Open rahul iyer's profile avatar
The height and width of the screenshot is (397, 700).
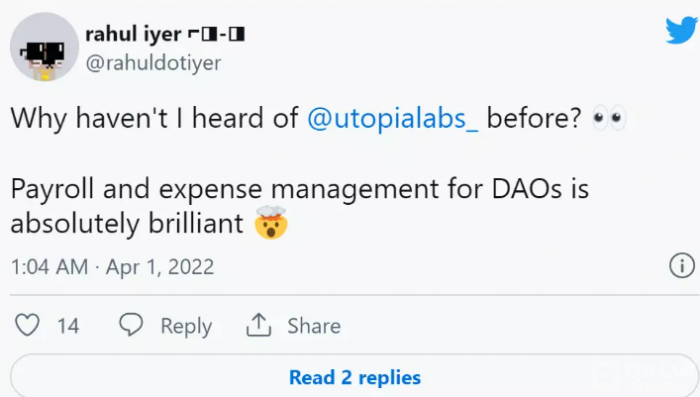pos(45,47)
